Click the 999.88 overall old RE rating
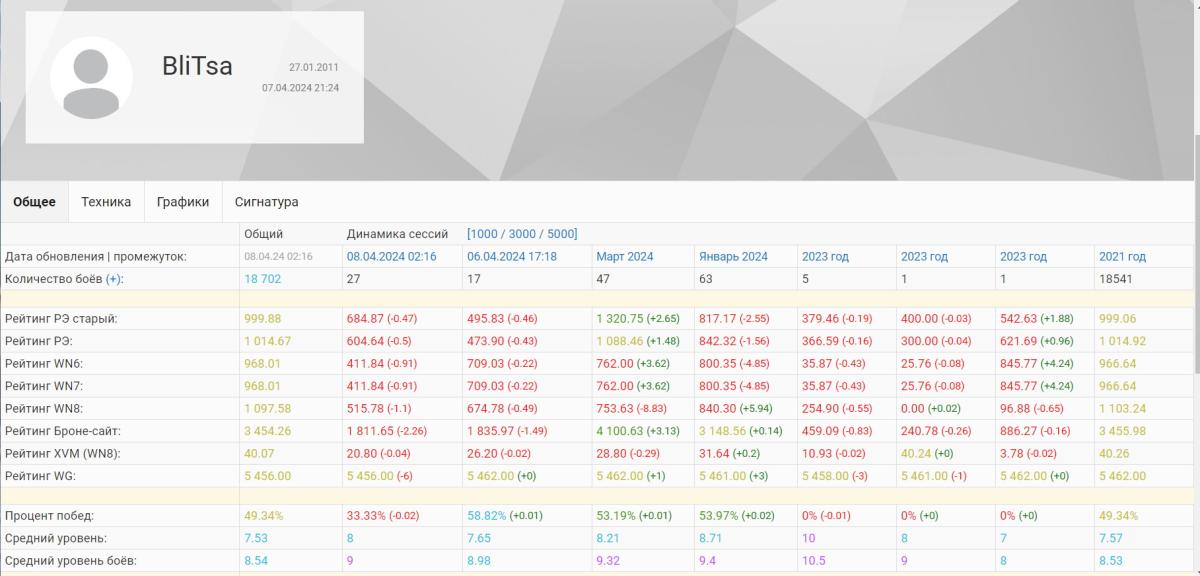The image size is (1200, 576). tap(262, 319)
